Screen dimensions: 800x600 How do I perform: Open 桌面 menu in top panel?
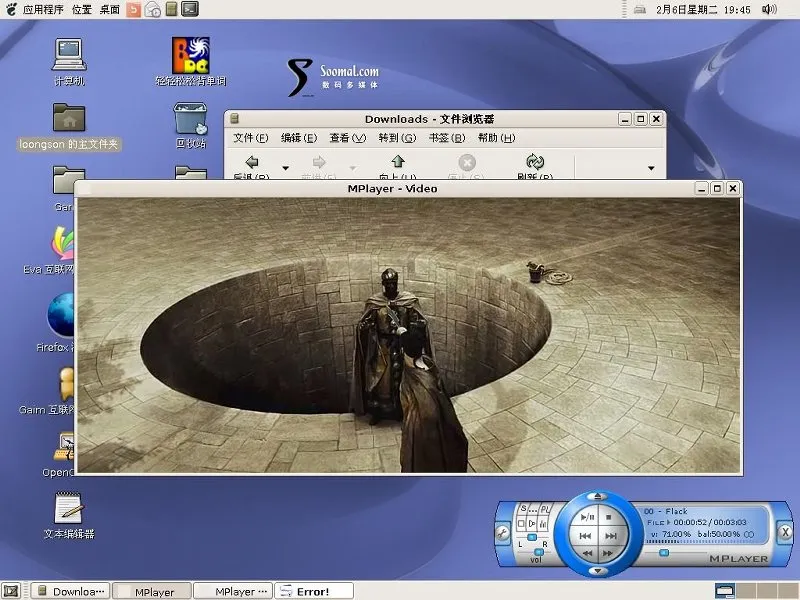[109, 9]
